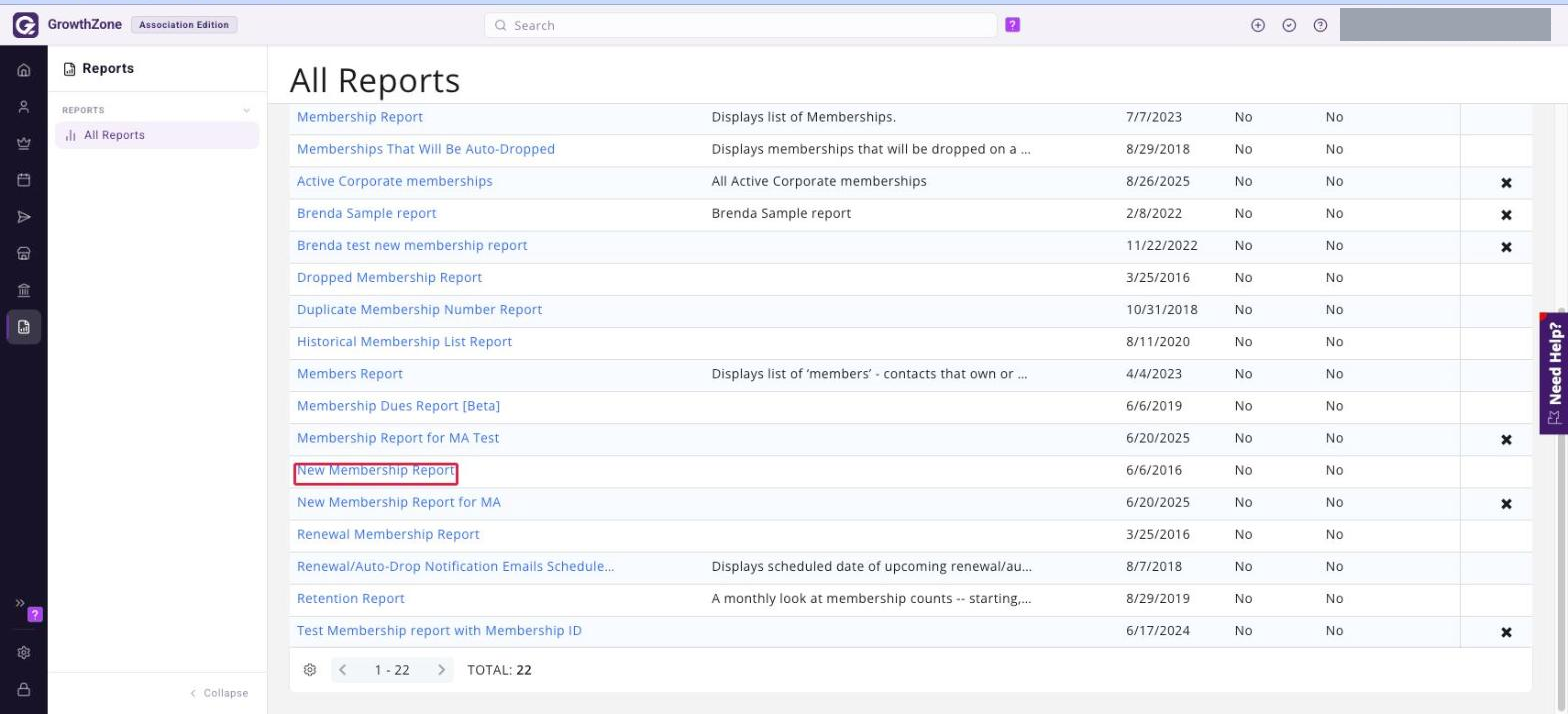This screenshot has width=1568, height=714.
Task: Open Test Membership report with Membership ID
Action: pos(440,630)
